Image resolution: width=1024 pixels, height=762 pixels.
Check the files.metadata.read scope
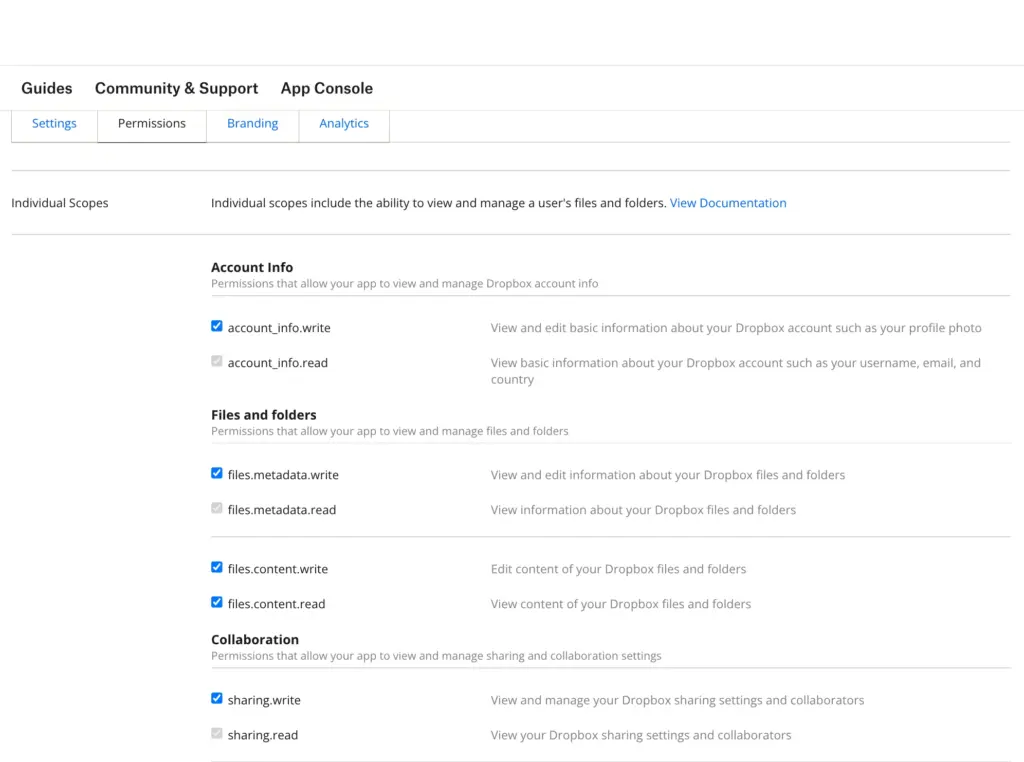pyautogui.click(x=217, y=508)
